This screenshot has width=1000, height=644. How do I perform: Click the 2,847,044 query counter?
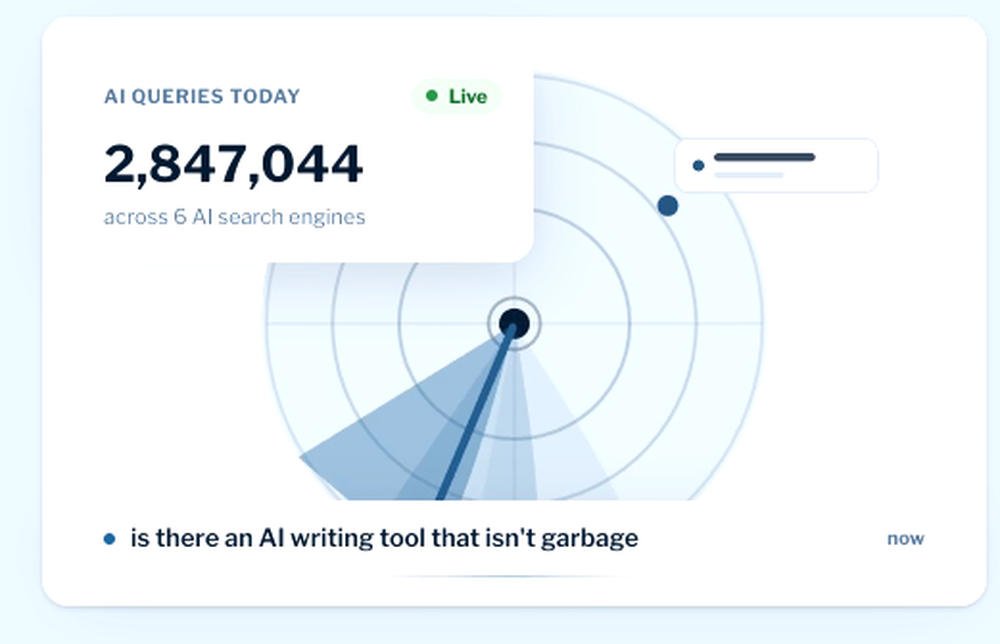click(x=233, y=165)
